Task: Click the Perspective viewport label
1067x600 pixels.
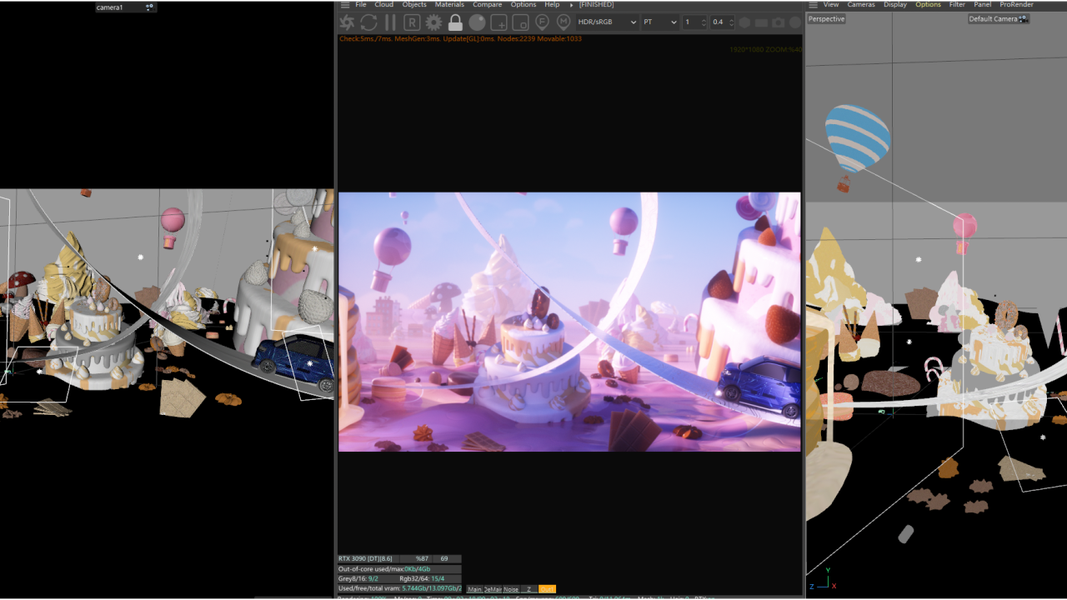Action: 826,19
